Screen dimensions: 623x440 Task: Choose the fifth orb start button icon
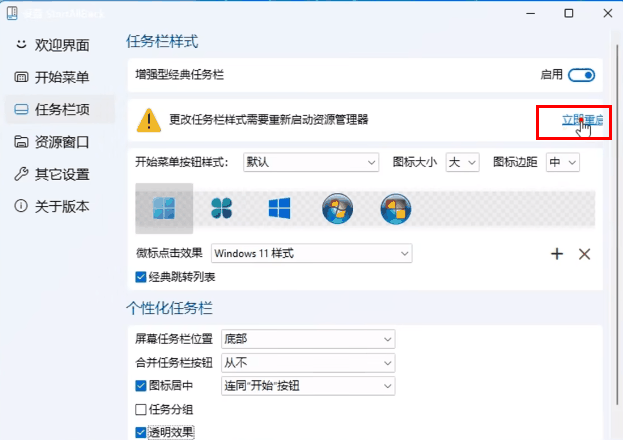tap(395, 208)
